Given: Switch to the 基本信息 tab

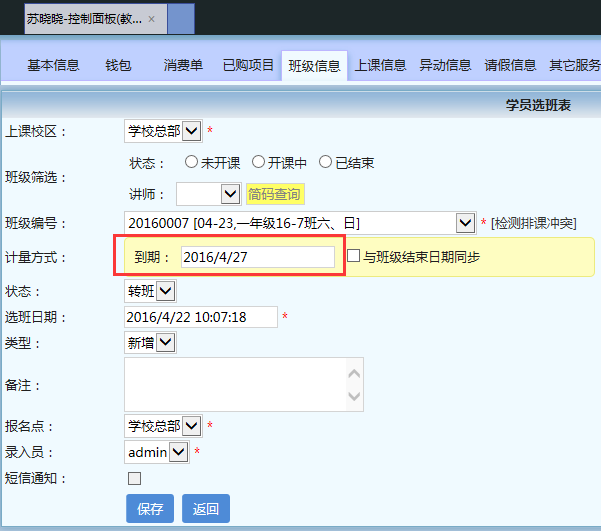Looking at the screenshot, I should pyautogui.click(x=53, y=65).
